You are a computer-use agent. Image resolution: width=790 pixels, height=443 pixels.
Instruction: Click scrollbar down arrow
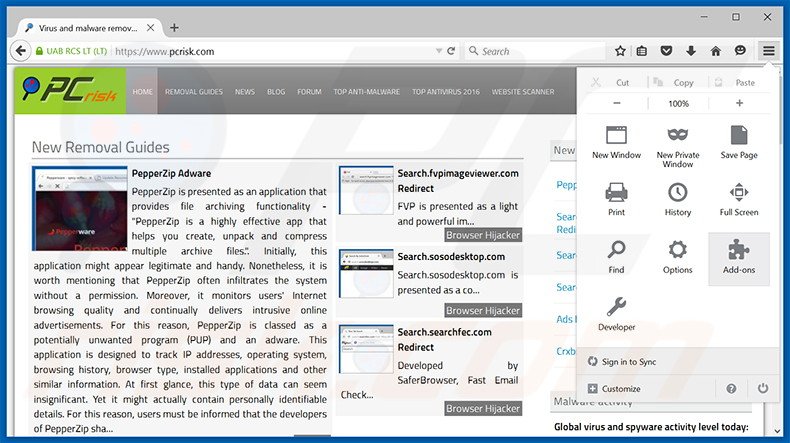click(777, 431)
